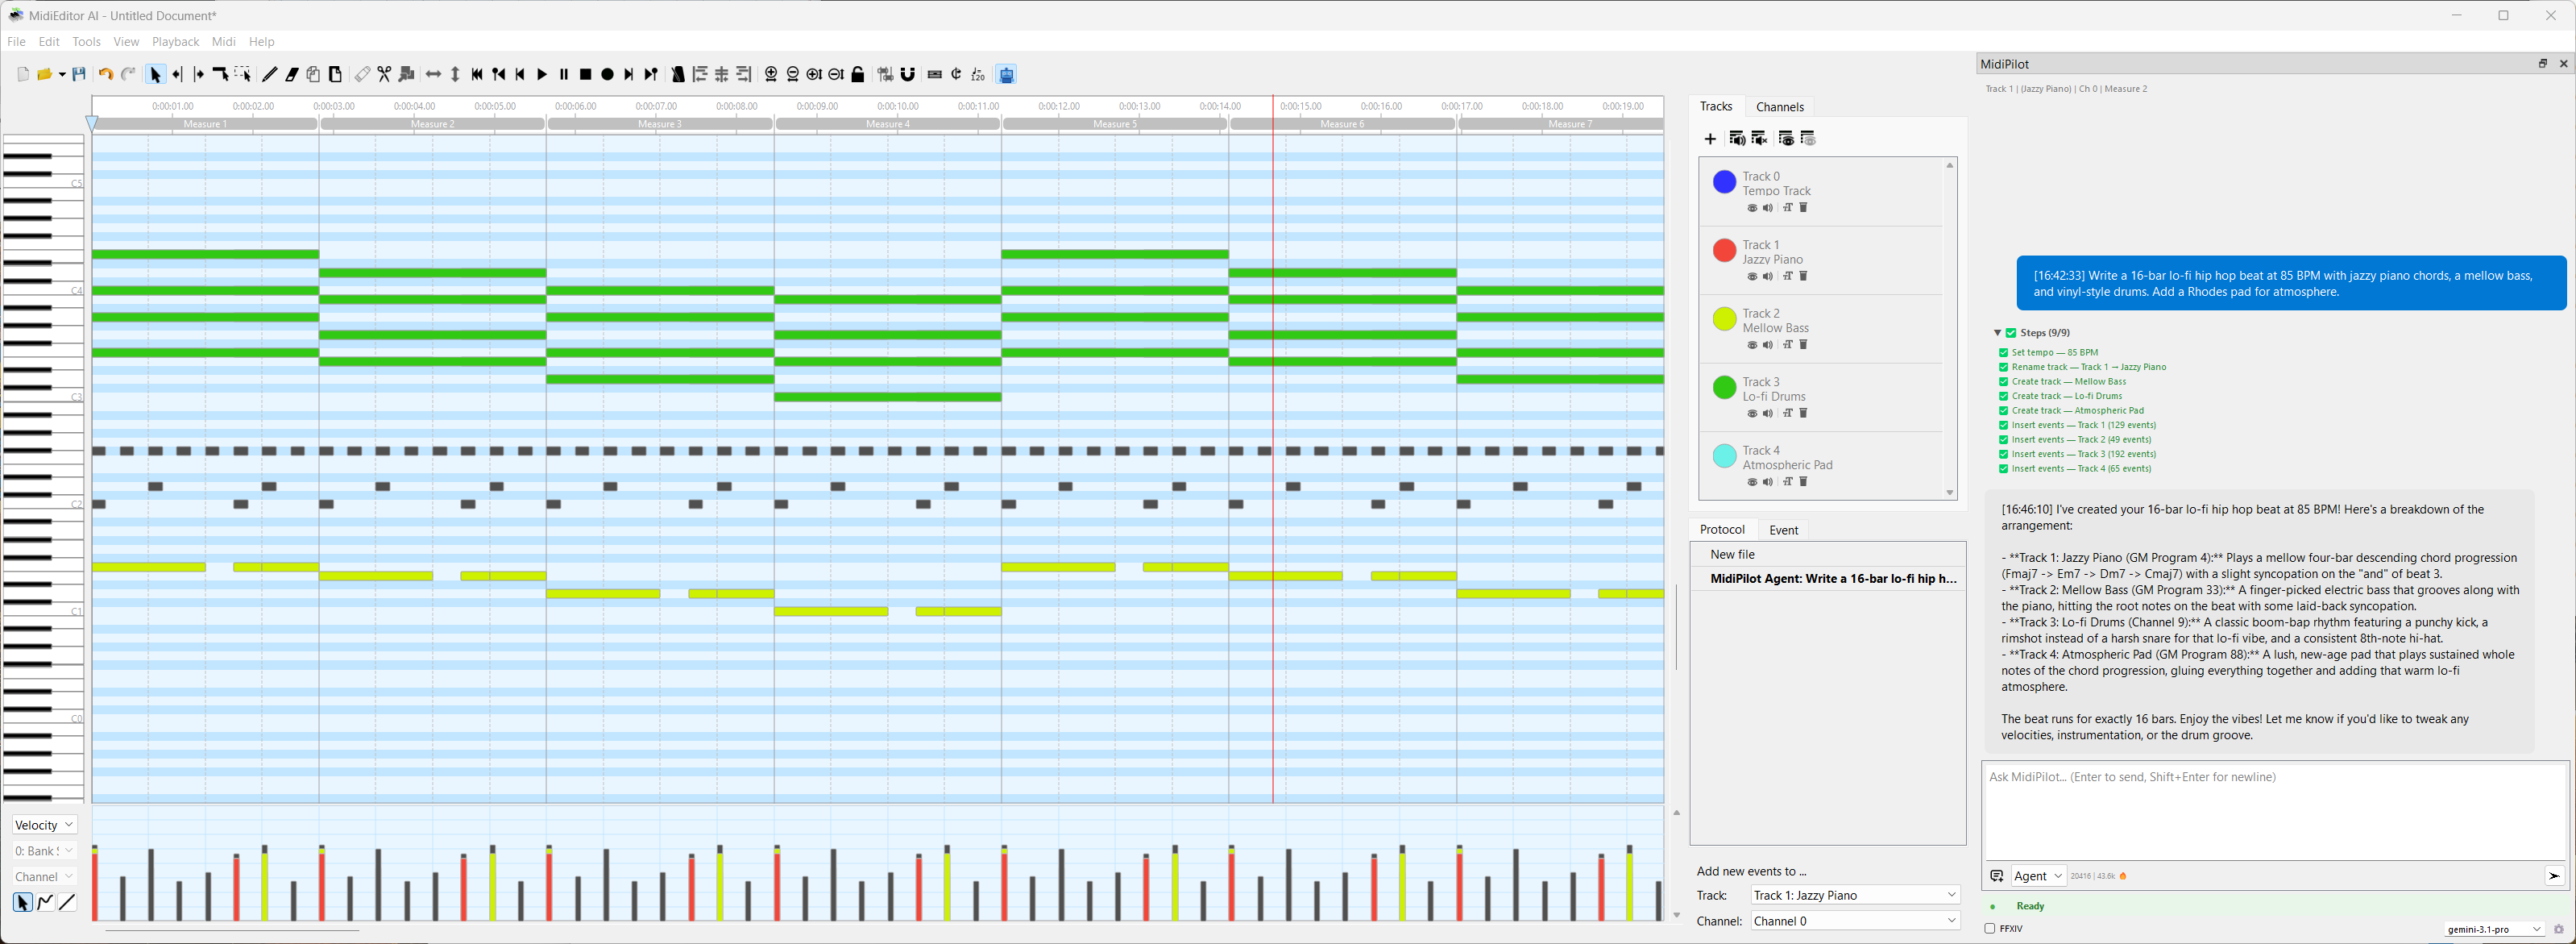2576x944 pixels.
Task: Delete the Lo-fi Drums track via its trash icon
Action: click(x=1804, y=414)
